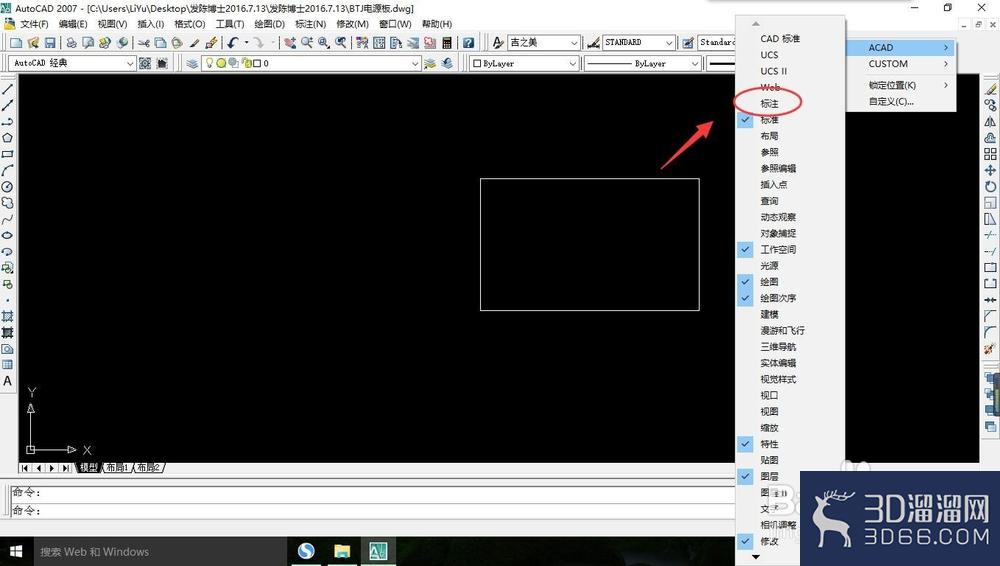Image resolution: width=1000 pixels, height=566 pixels.
Task: Open the 吉之美 text style dropdown
Action: [574, 43]
